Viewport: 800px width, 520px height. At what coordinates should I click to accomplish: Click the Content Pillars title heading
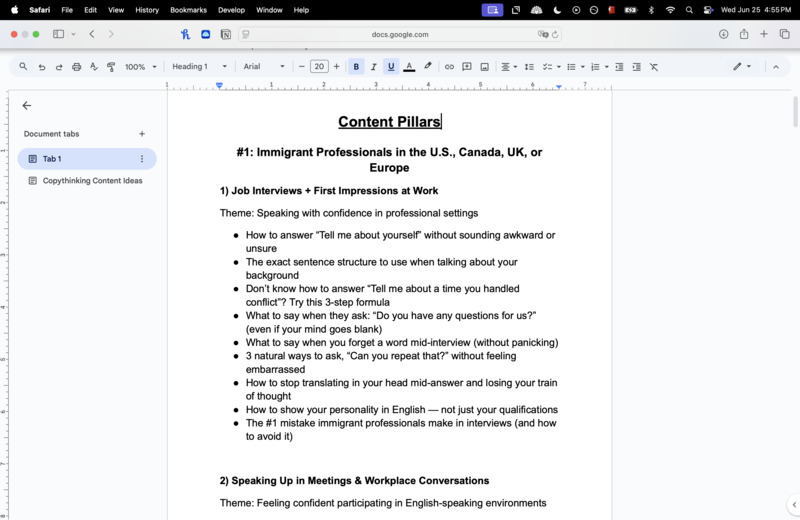(389, 122)
